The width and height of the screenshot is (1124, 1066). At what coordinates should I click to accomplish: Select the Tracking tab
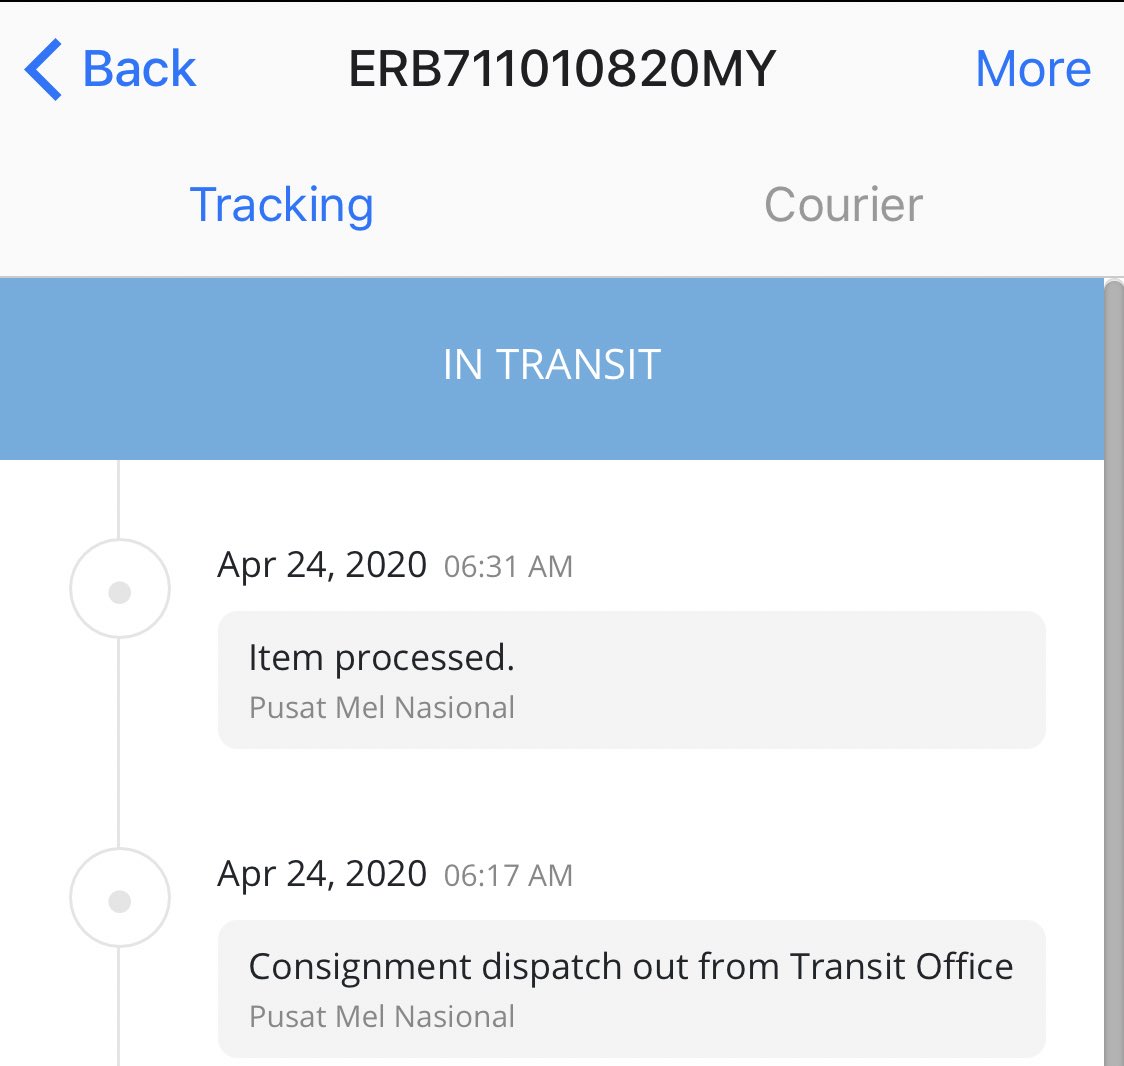[281, 206]
